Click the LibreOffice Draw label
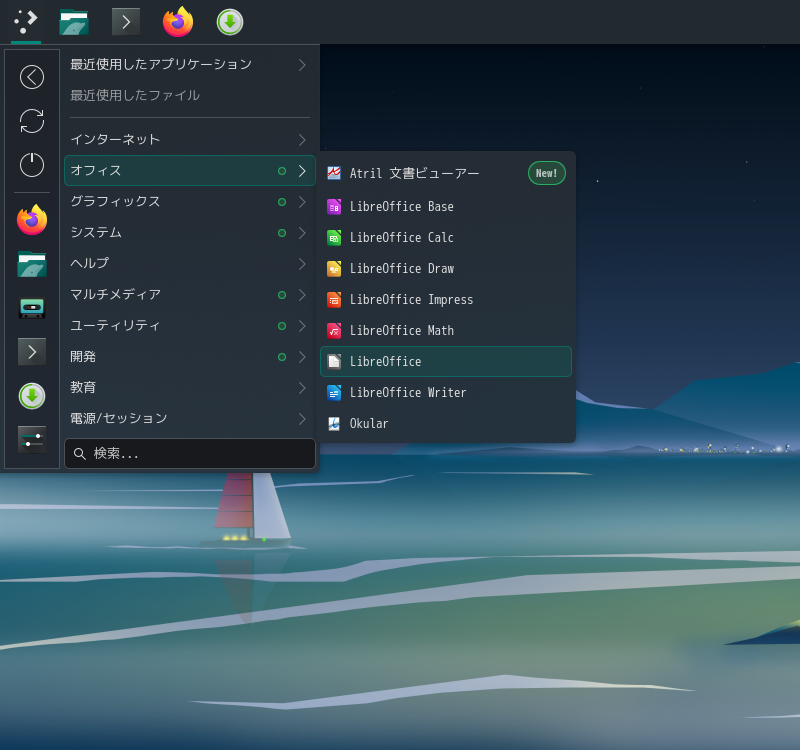 click(x=402, y=269)
